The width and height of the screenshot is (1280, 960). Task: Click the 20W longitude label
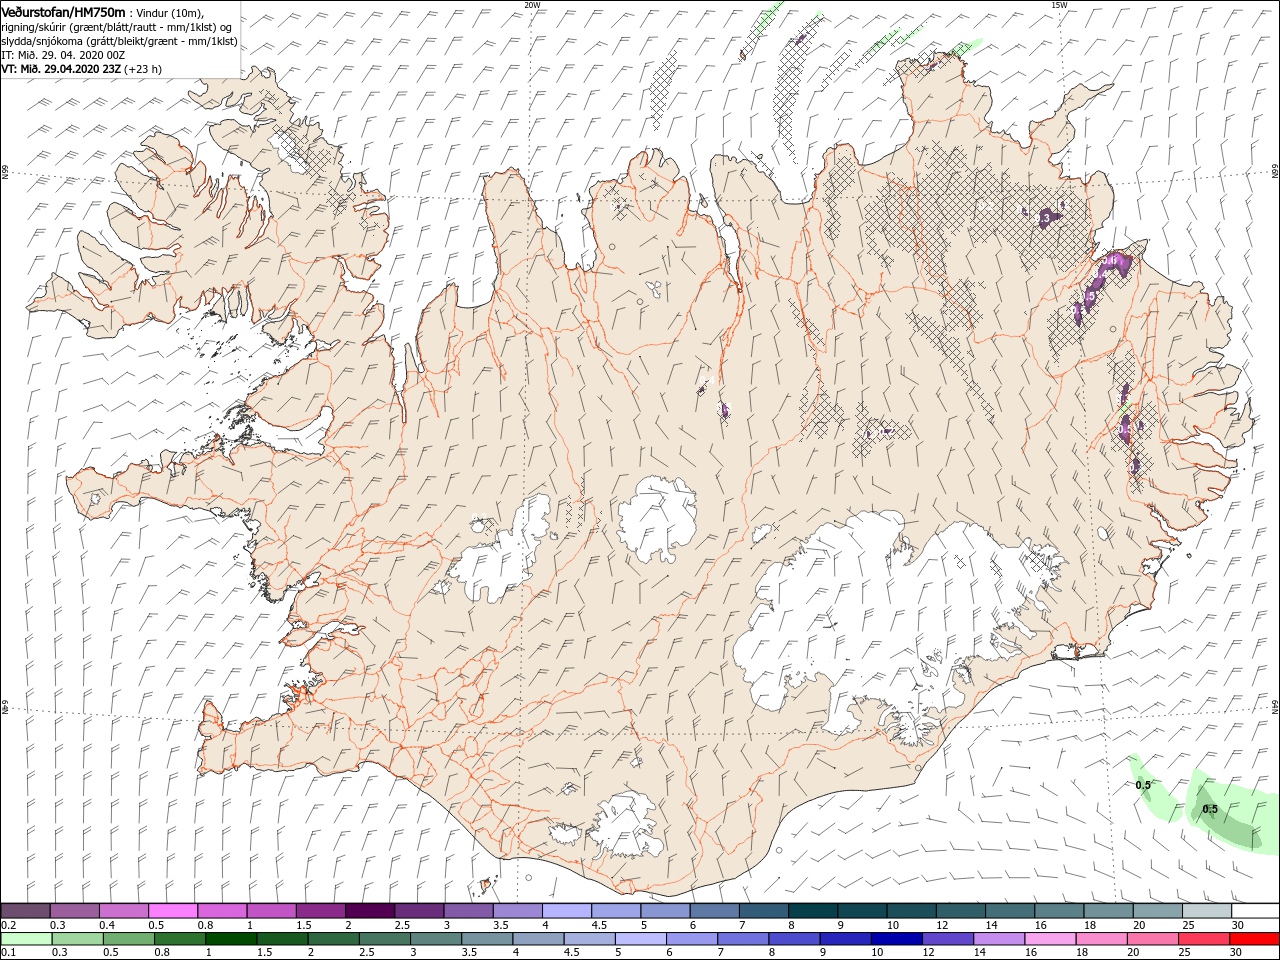(x=532, y=5)
